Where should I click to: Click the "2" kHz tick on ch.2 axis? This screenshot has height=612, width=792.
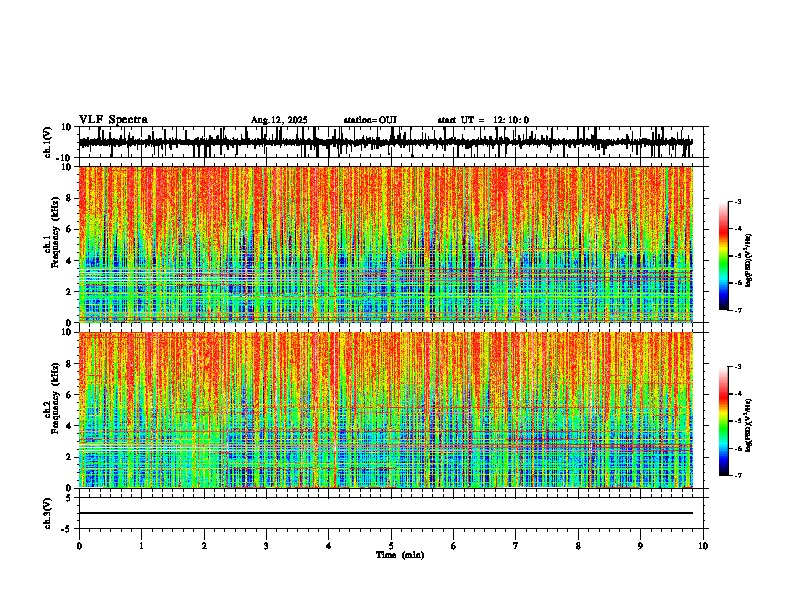click(69, 457)
